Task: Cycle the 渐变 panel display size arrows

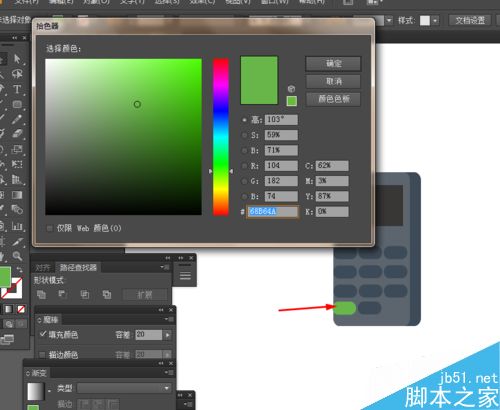Action: 28,373
